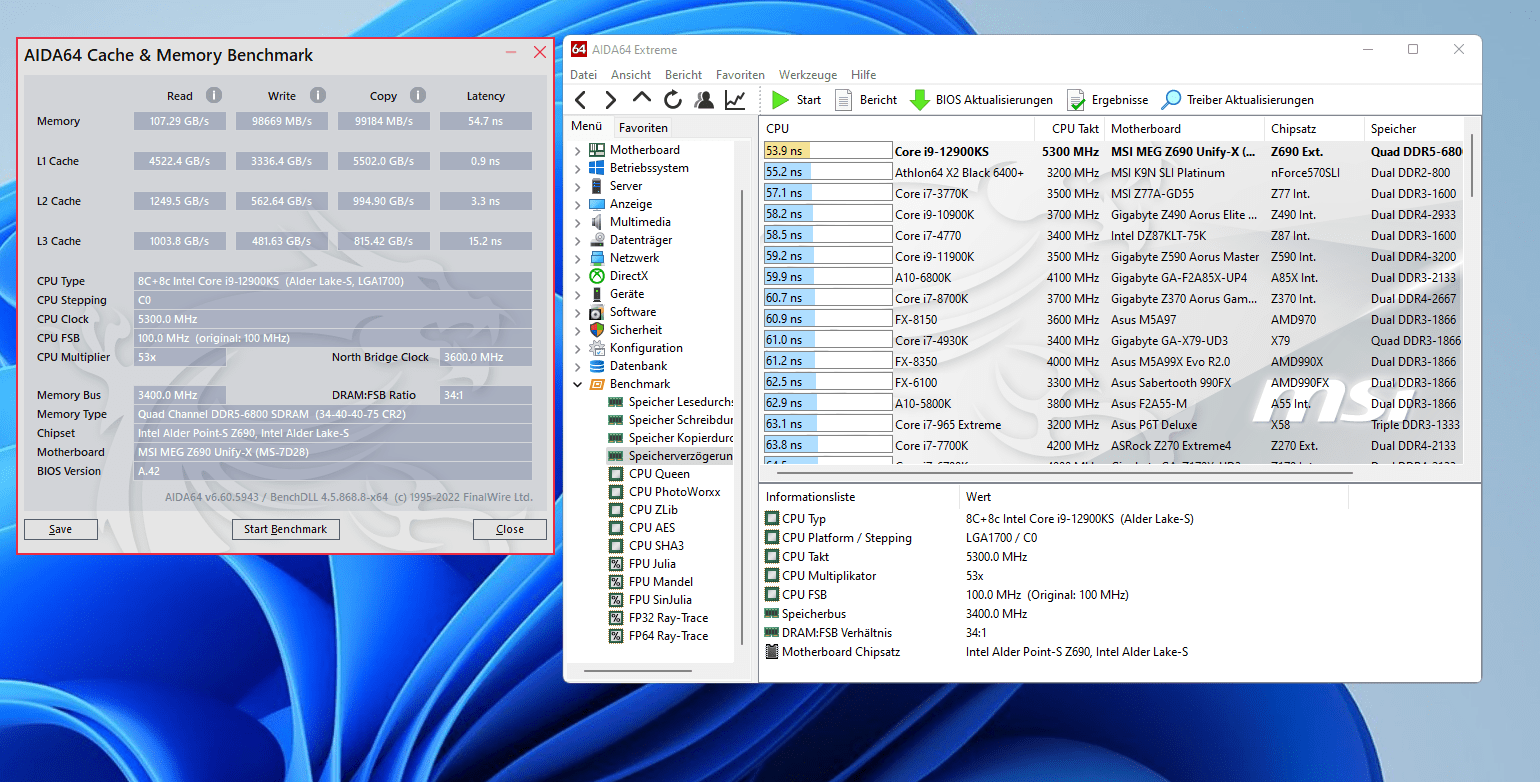Click the CPU Queen benchmark icon
The height and width of the screenshot is (782, 1540).
(617, 474)
